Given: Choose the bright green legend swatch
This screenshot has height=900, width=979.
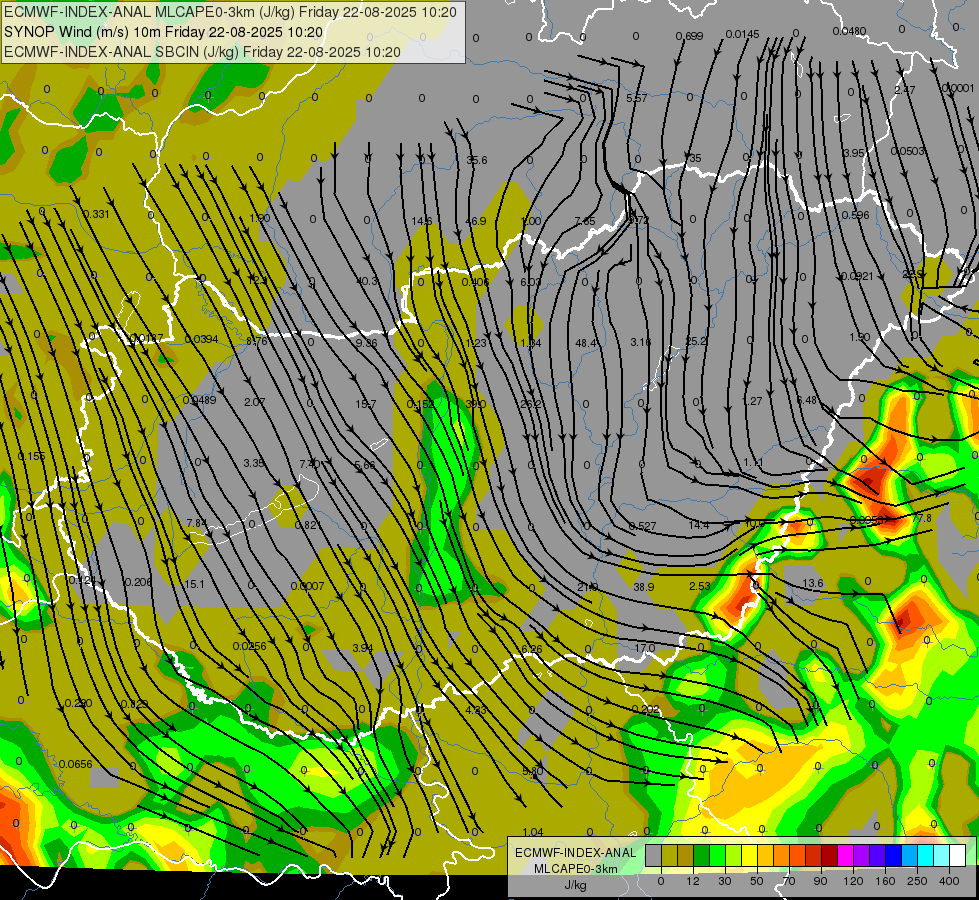Looking at the screenshot, I should click(x=717, y=855).
